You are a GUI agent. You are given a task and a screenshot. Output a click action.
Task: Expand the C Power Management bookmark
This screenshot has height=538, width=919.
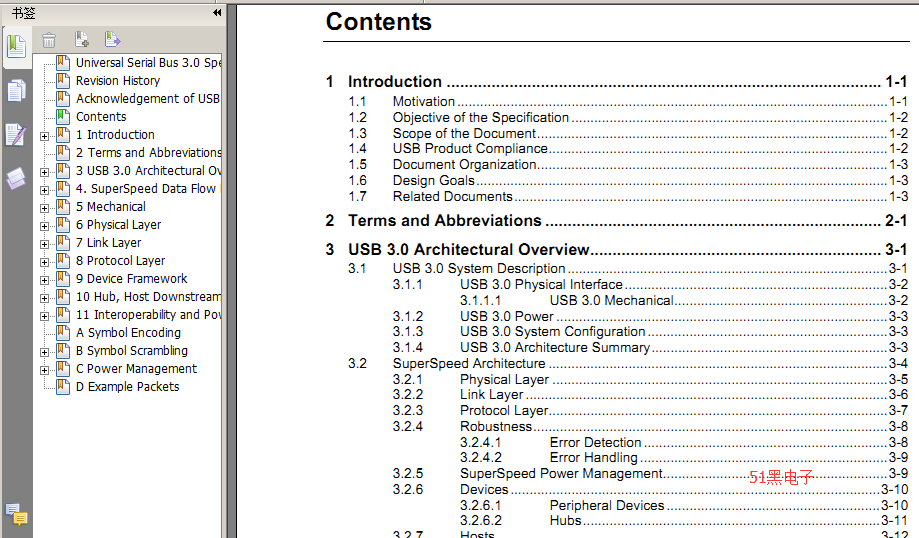coord(45,370)
